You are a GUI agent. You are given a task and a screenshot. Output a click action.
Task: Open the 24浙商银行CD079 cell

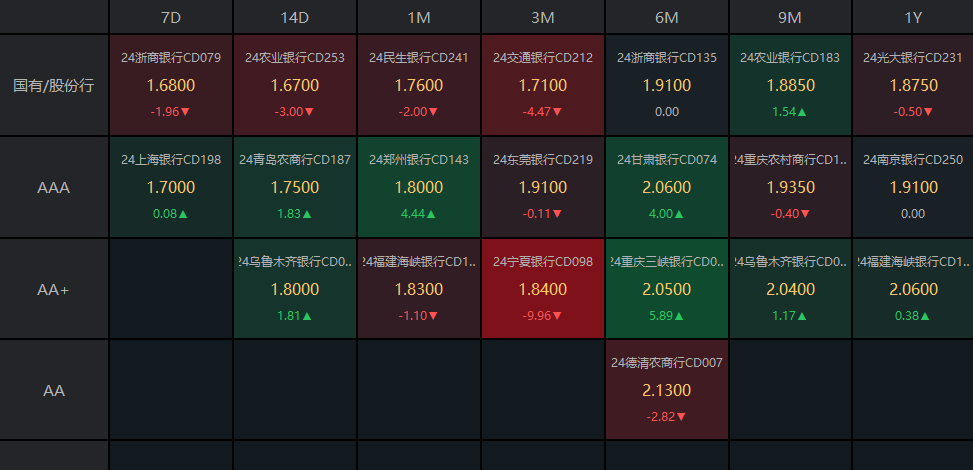(x=171, y=85)
